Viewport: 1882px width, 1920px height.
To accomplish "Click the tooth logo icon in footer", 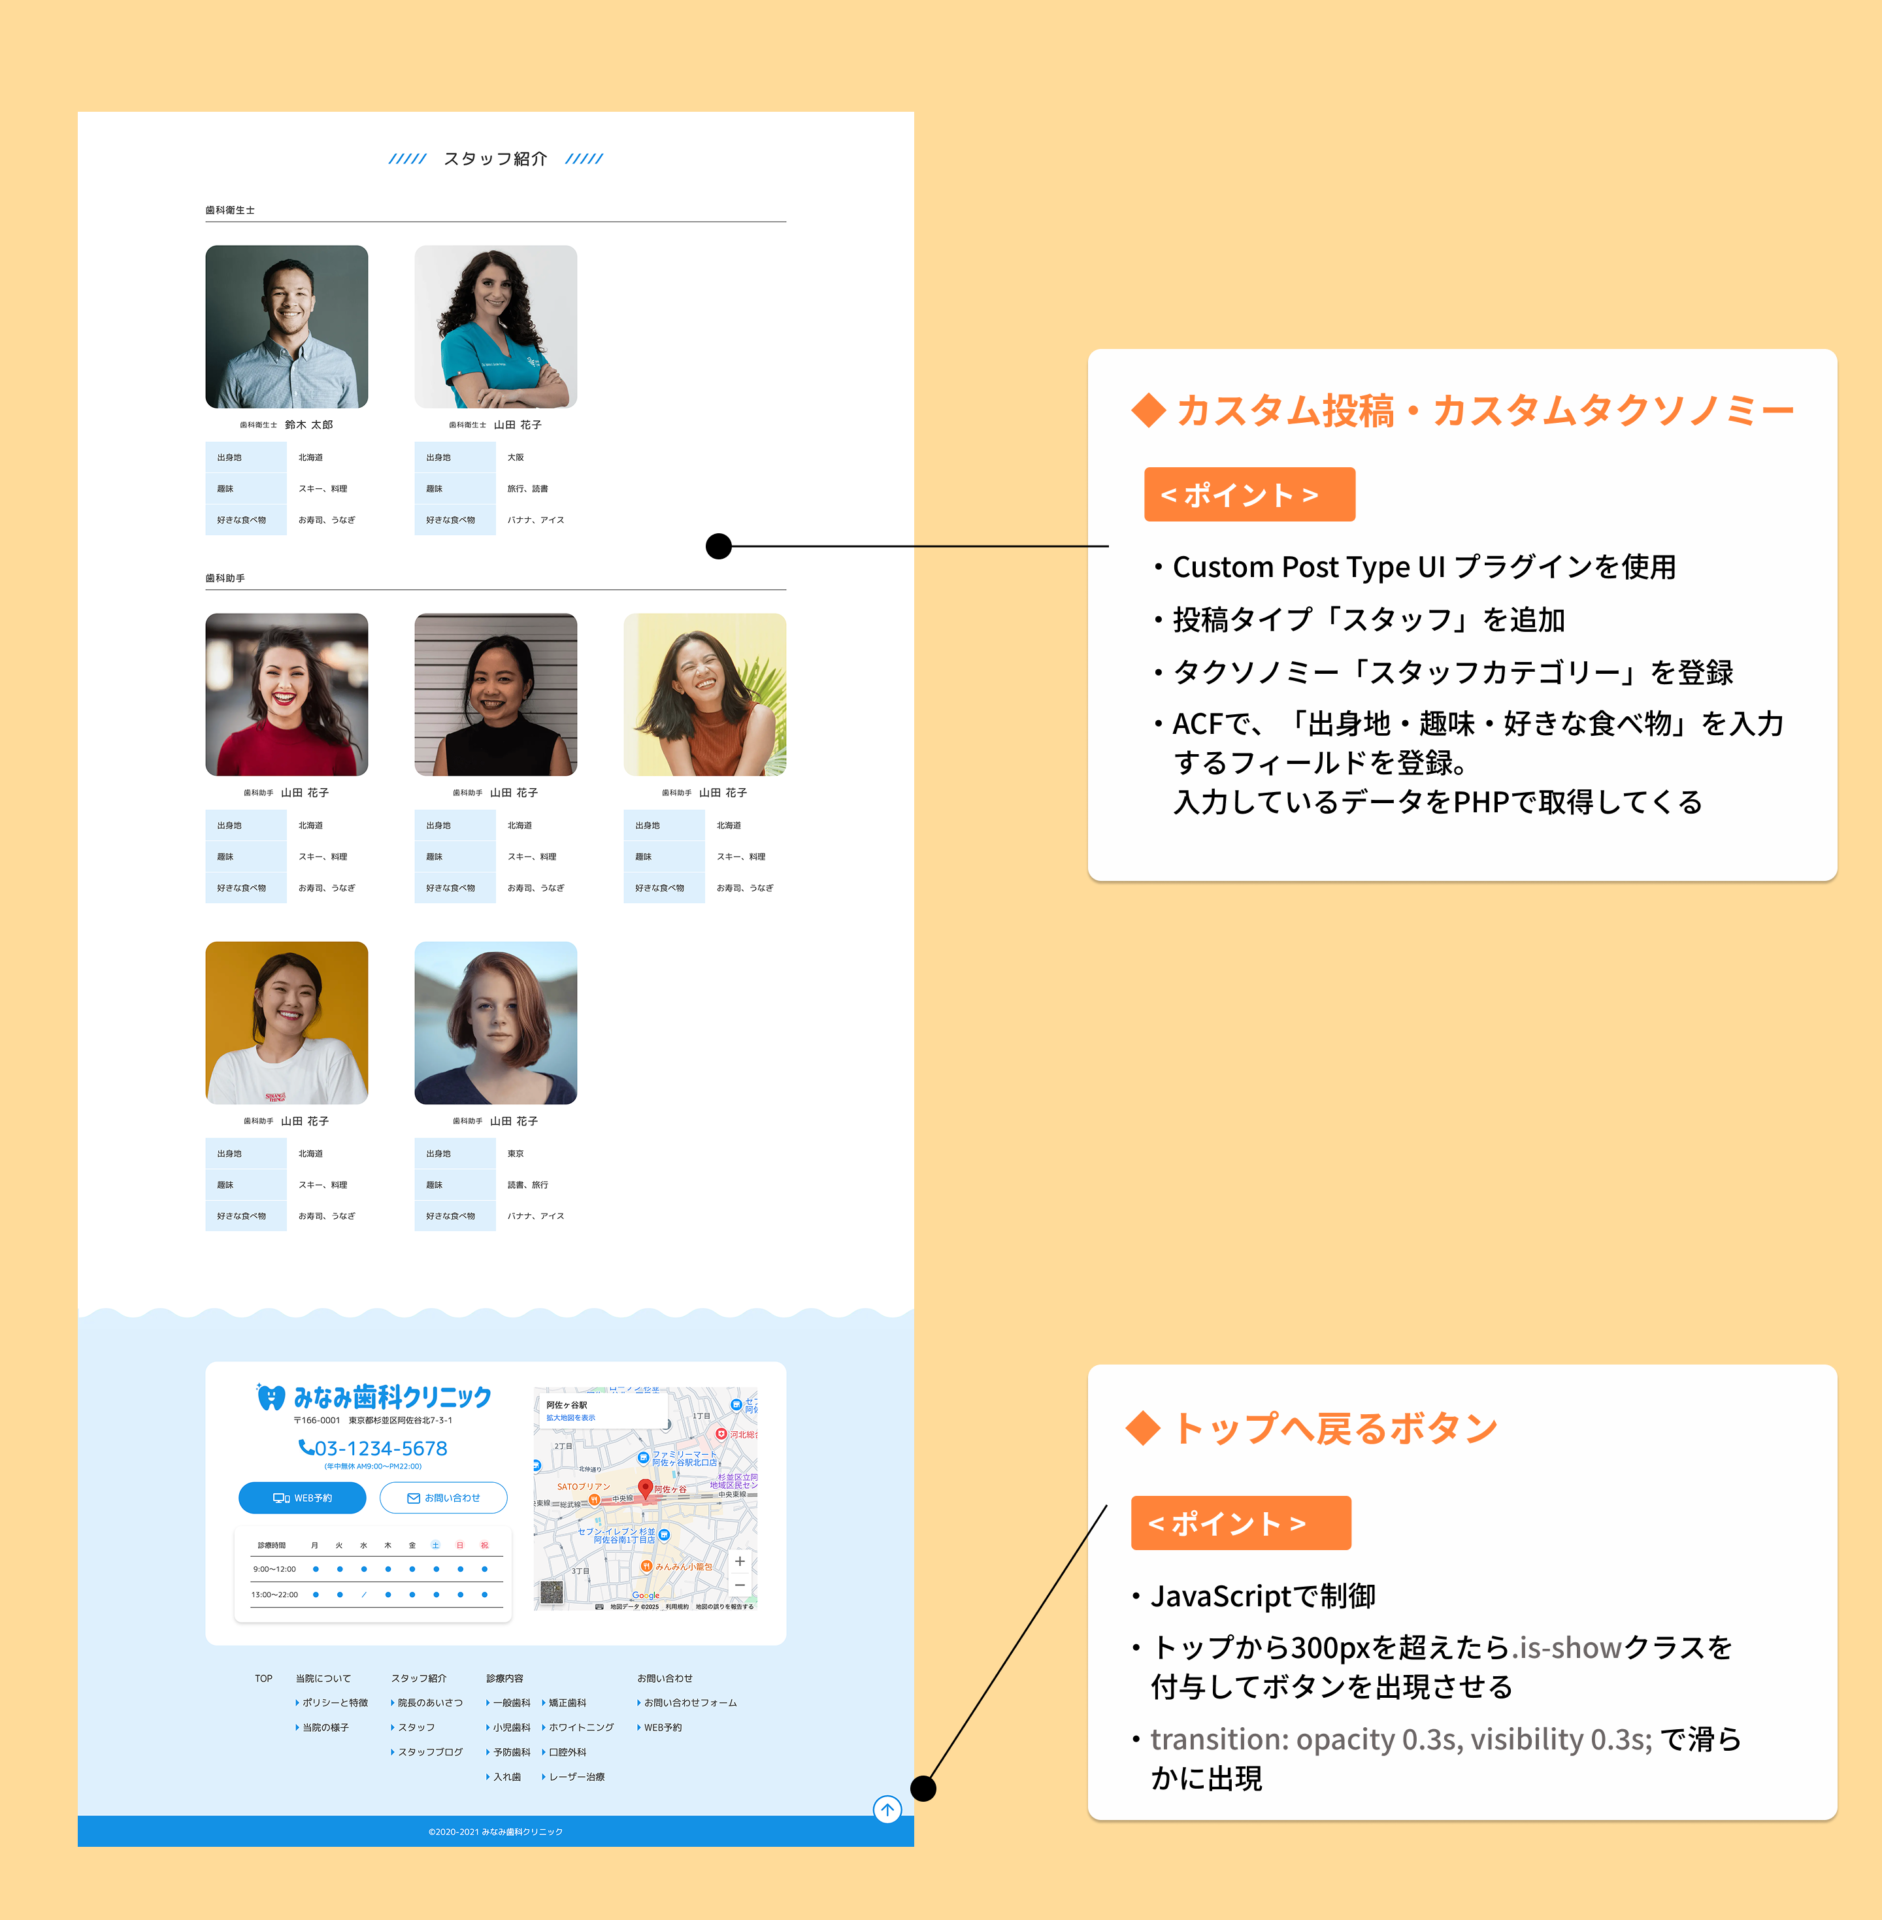I will coord(270,1397).
